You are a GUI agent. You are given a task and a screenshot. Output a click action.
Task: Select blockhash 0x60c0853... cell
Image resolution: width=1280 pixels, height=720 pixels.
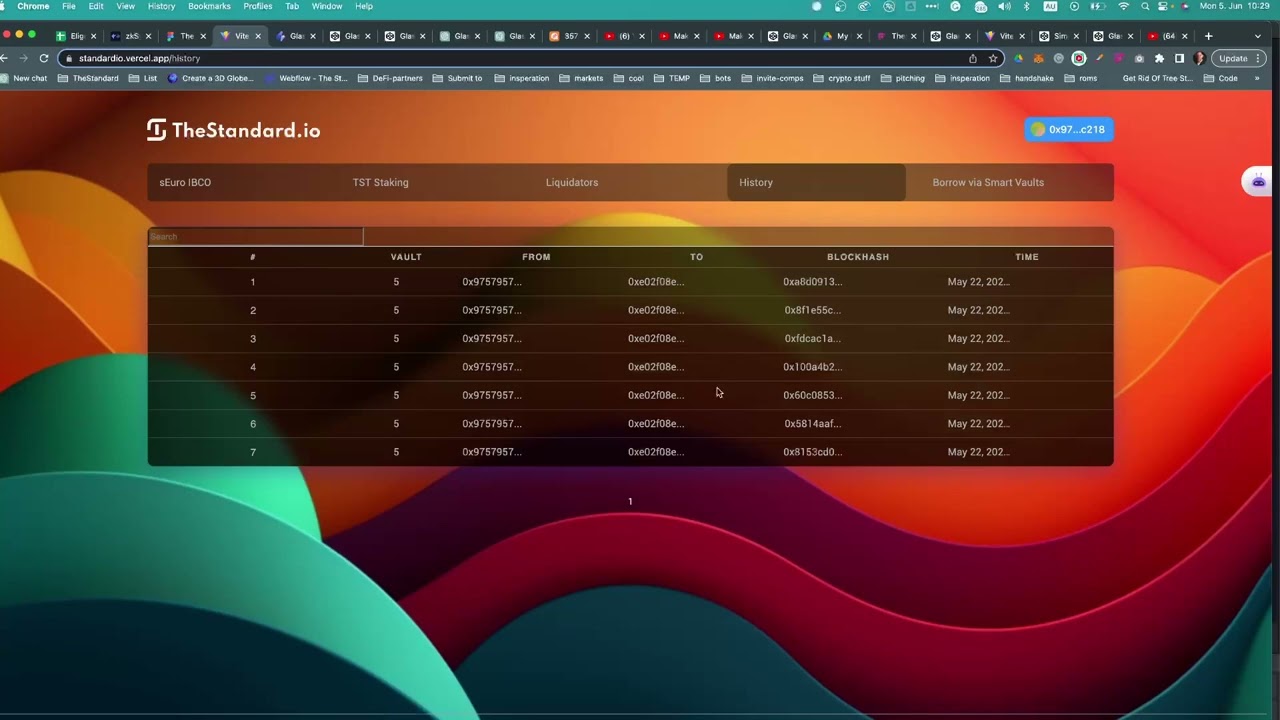pos(813,395)
